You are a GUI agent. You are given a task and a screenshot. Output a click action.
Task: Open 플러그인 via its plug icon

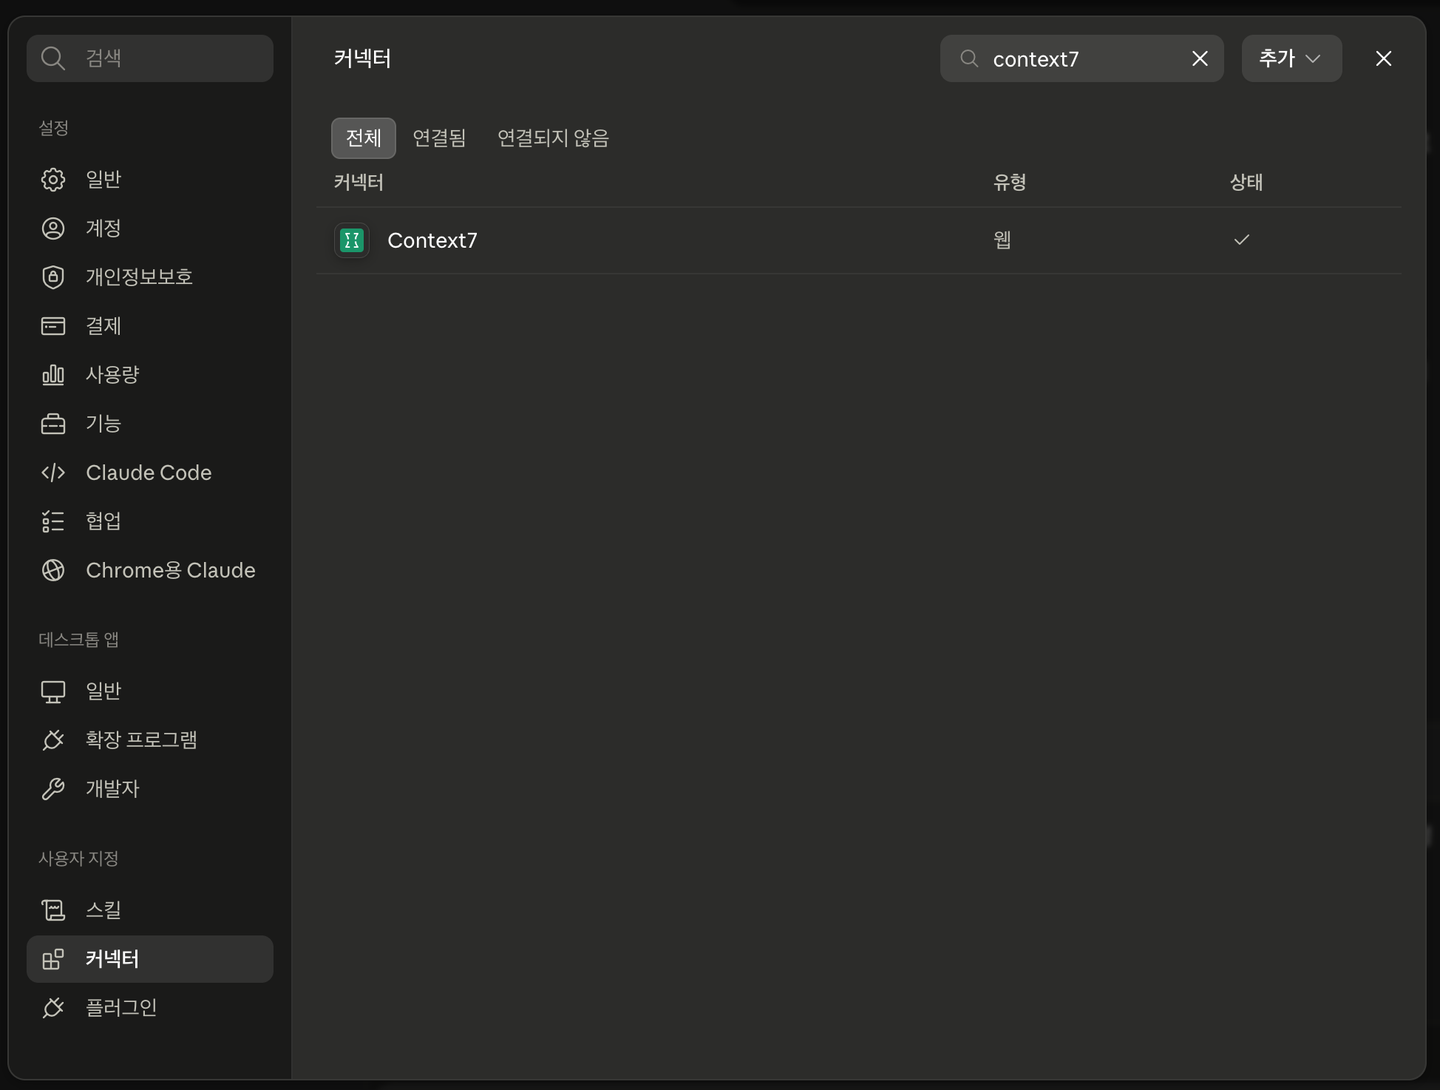(x=53, y=1008)
